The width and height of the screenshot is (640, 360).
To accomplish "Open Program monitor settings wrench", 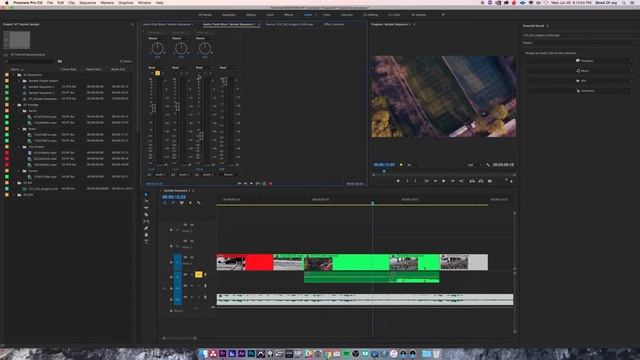I will (x=488, y=165).
